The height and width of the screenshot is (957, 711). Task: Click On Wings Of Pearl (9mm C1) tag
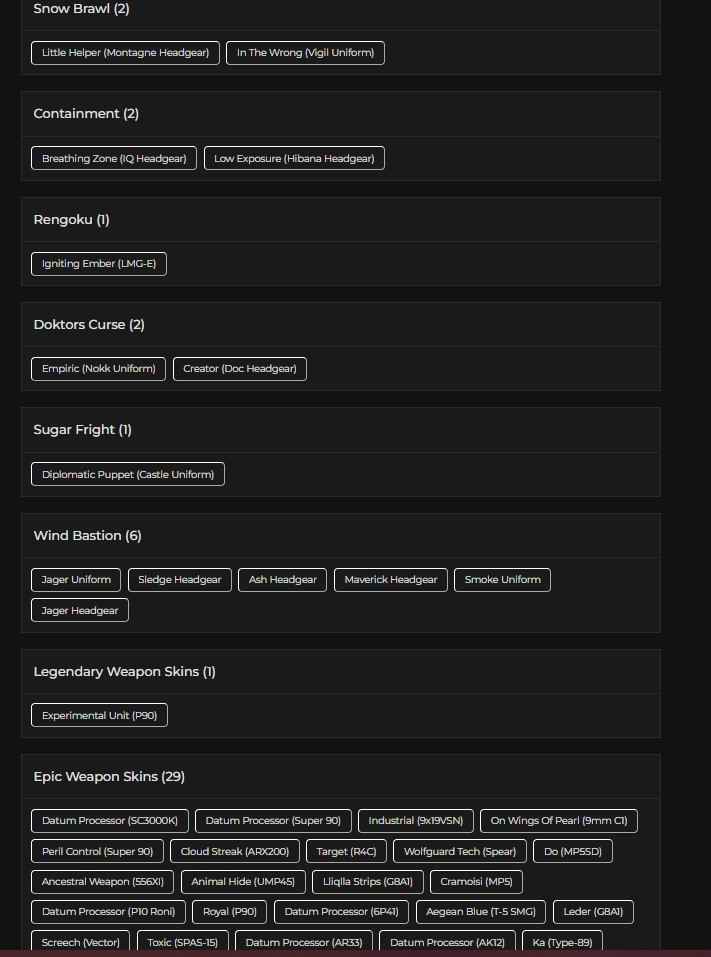click(558, 821)
